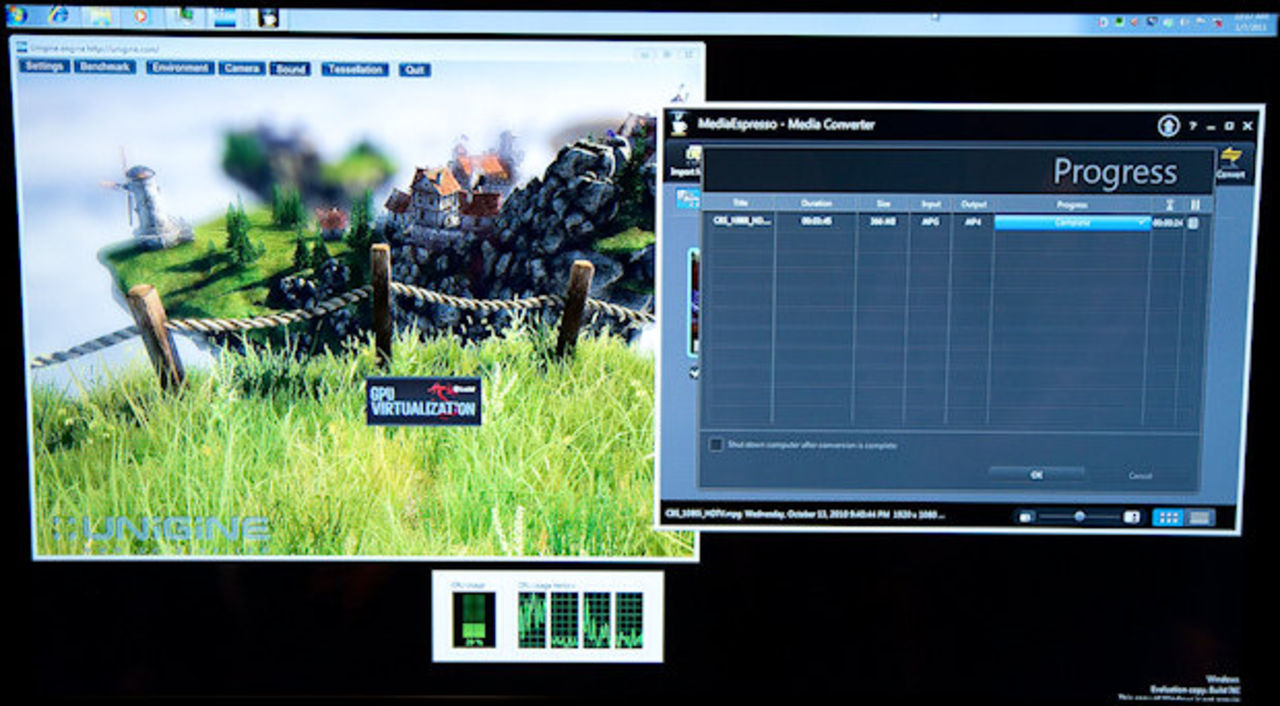This screenshot has width=1280, height=706.
Task: Launch Windows Media Player from taskbar
Action: coord(141,16)
